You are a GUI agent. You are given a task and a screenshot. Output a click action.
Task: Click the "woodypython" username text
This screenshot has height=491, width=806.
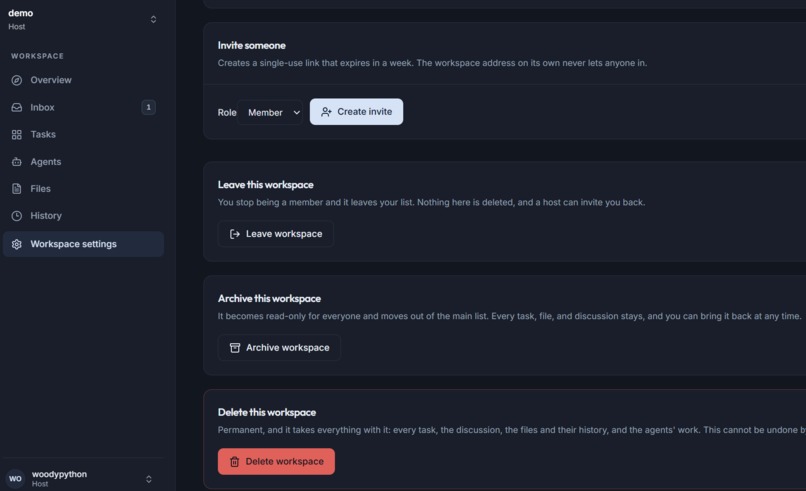[x=59, y=474]
